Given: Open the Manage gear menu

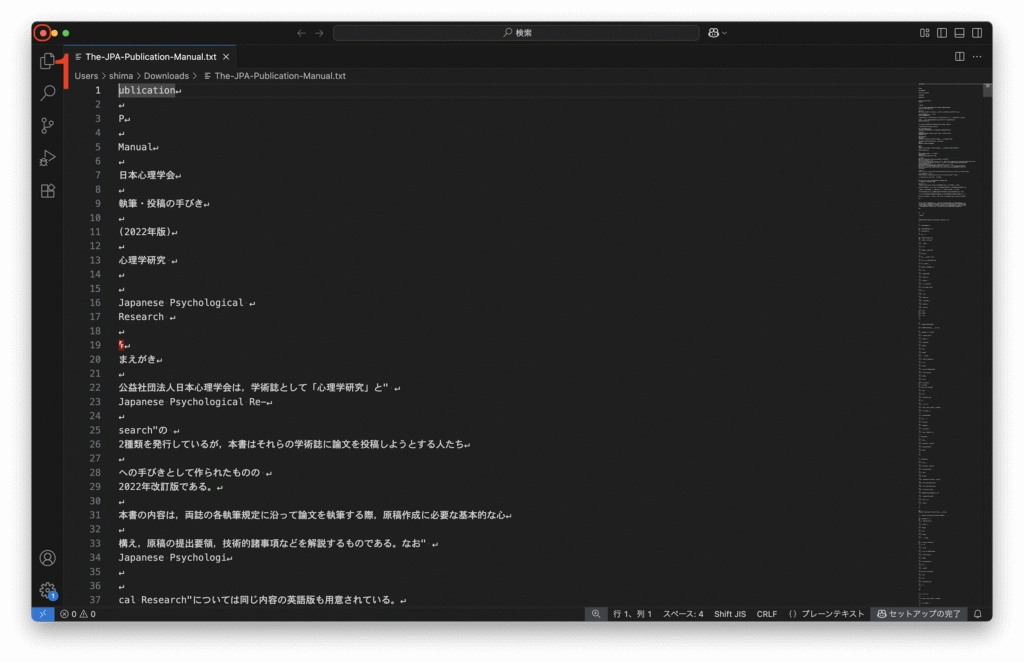Looking at the screenshot, I should click(47, 590).
